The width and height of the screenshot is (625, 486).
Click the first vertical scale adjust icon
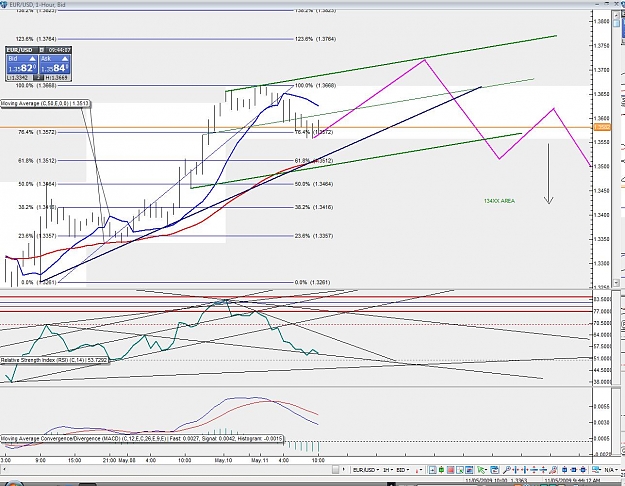(534, 470)
